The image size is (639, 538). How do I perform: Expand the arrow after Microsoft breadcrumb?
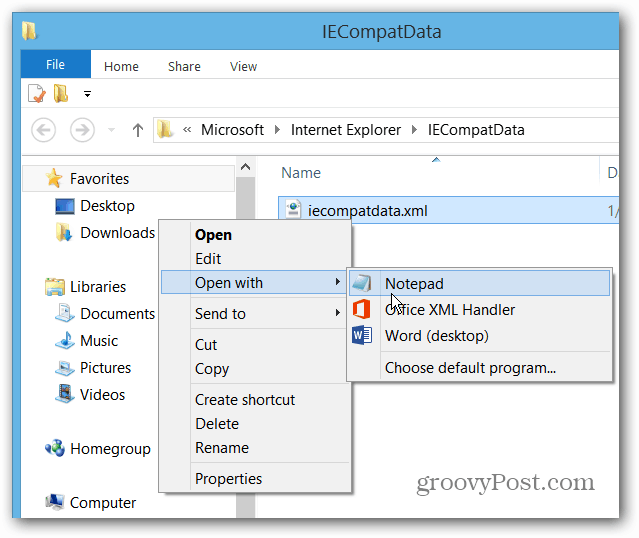pyautogui.click(x=278, y=130)
